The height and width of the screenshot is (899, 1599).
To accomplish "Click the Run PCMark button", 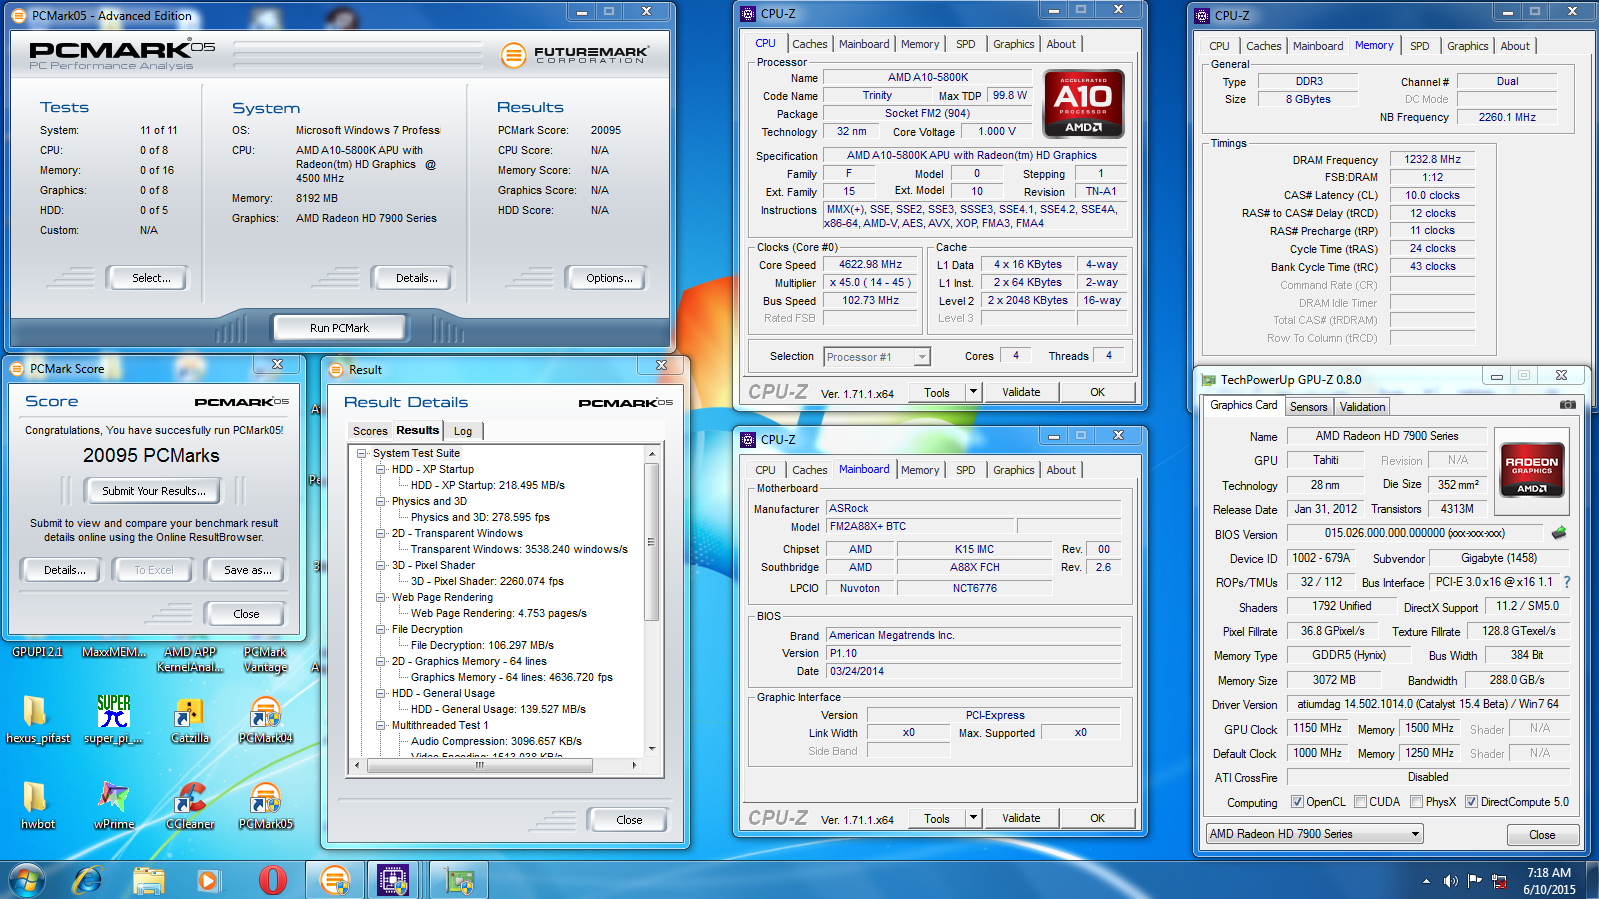I will (339, 327).
